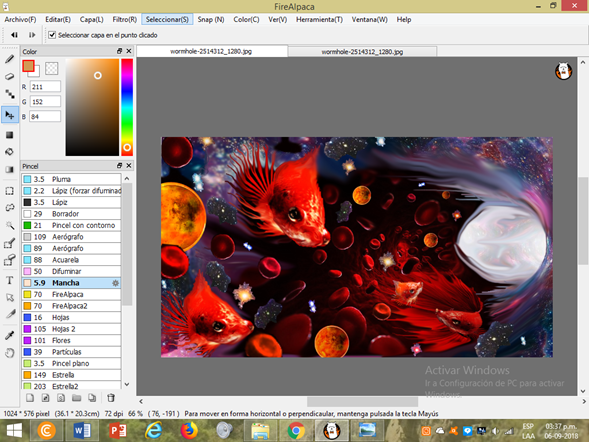The height and width of the screenshot is (442, 589).
Task: Select the Acuarela brush
Action: (x=71, y=260)
